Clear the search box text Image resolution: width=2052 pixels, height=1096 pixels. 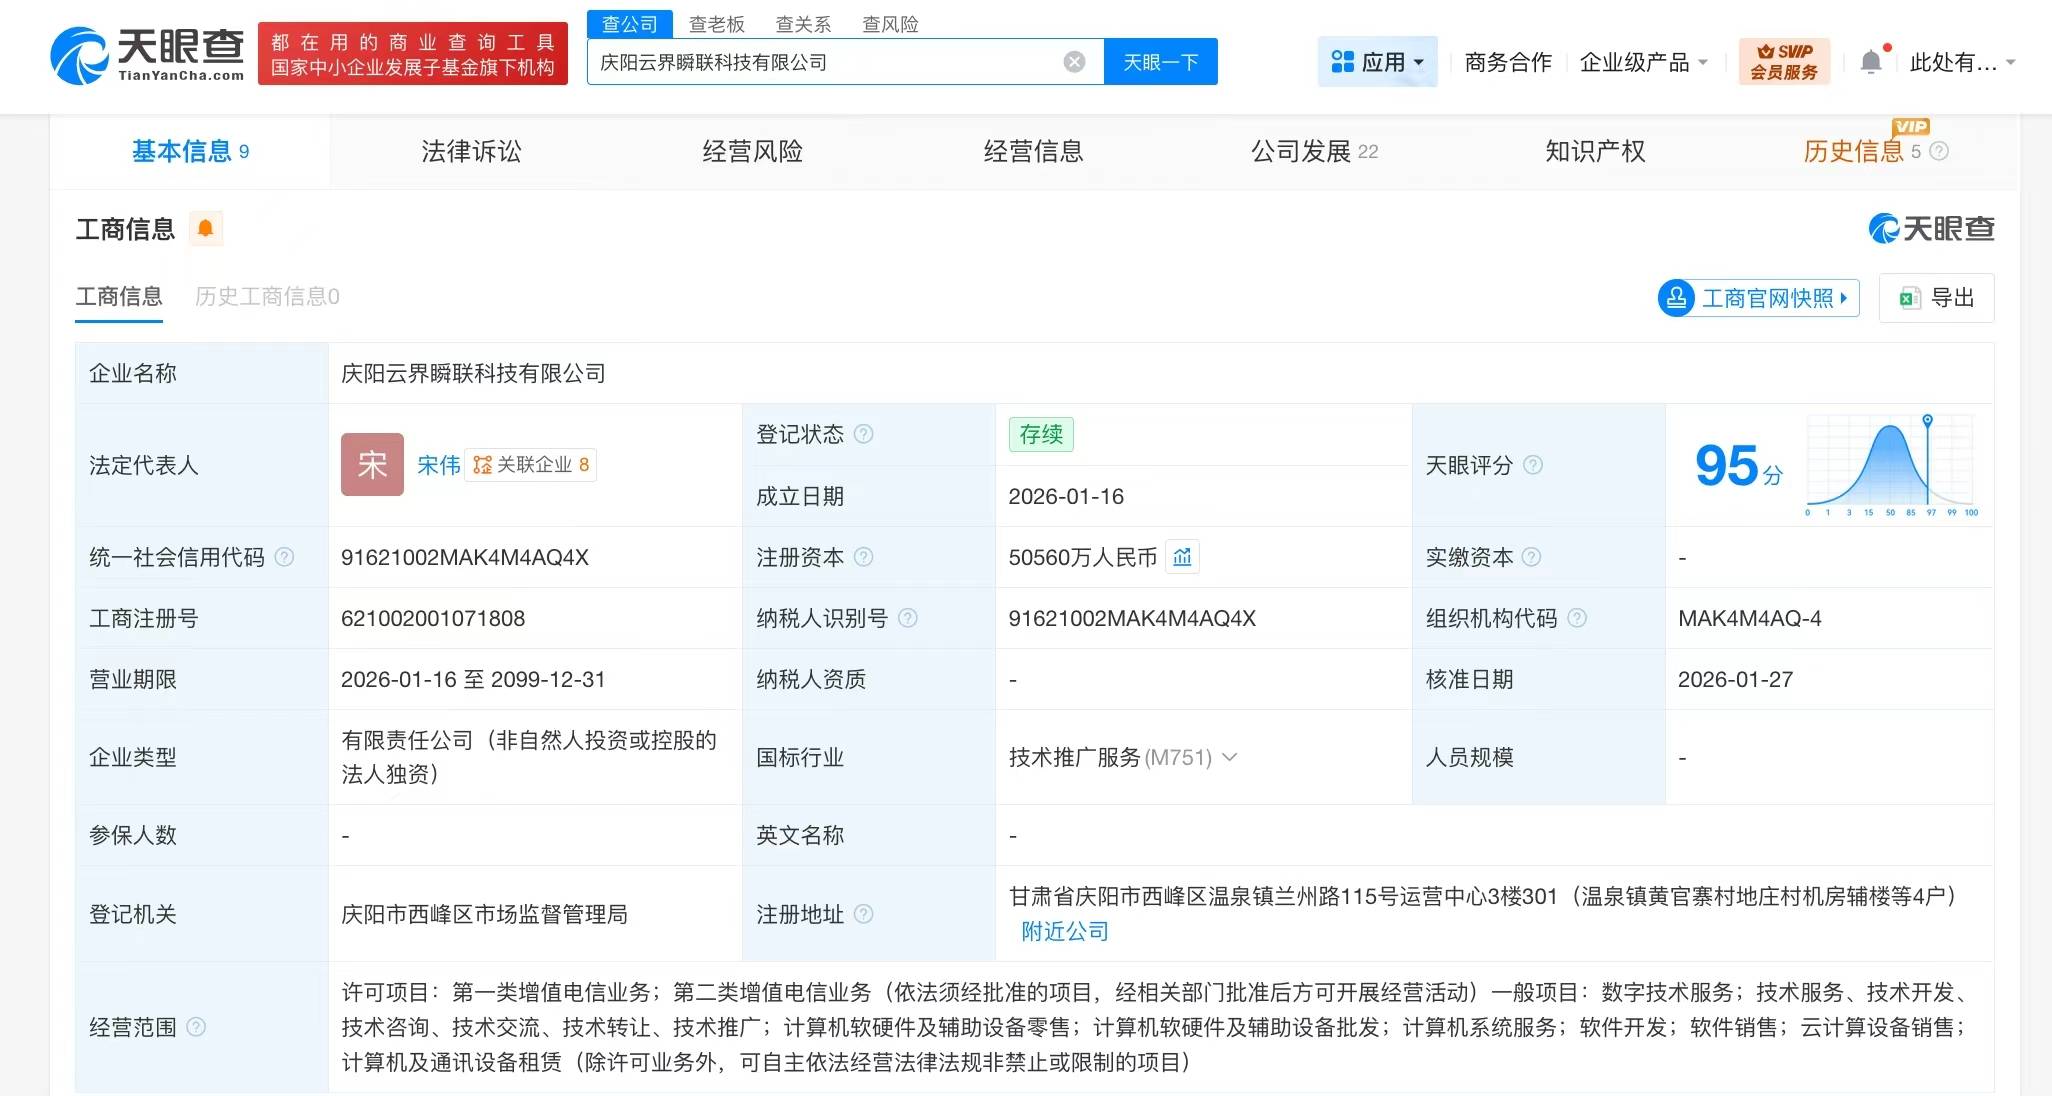click(1074, 62)
